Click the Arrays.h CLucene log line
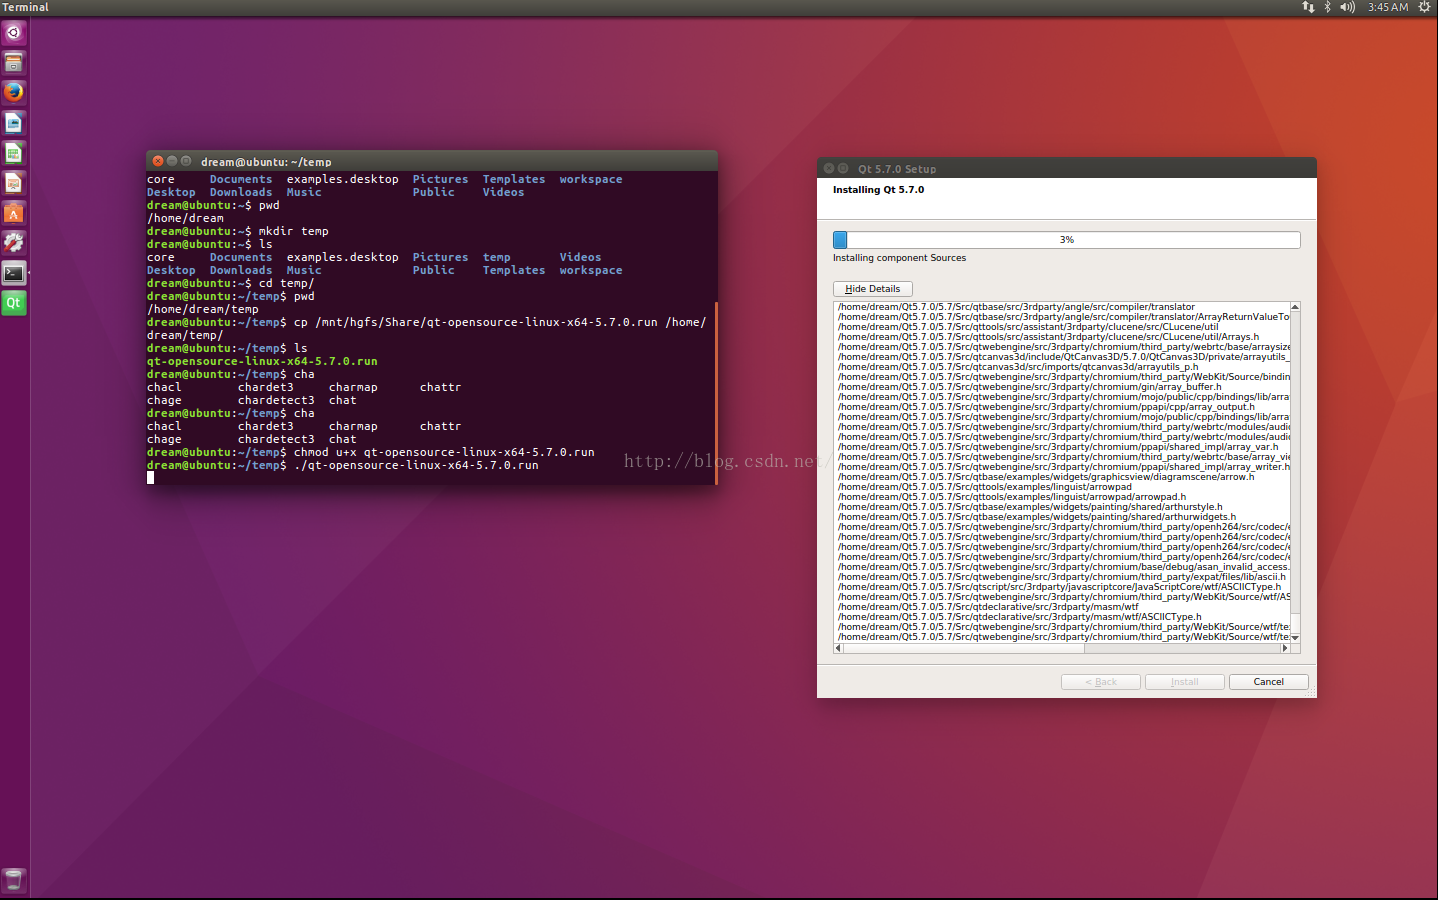Viewport: 1438px width, 900px height. coord(1049,337)
